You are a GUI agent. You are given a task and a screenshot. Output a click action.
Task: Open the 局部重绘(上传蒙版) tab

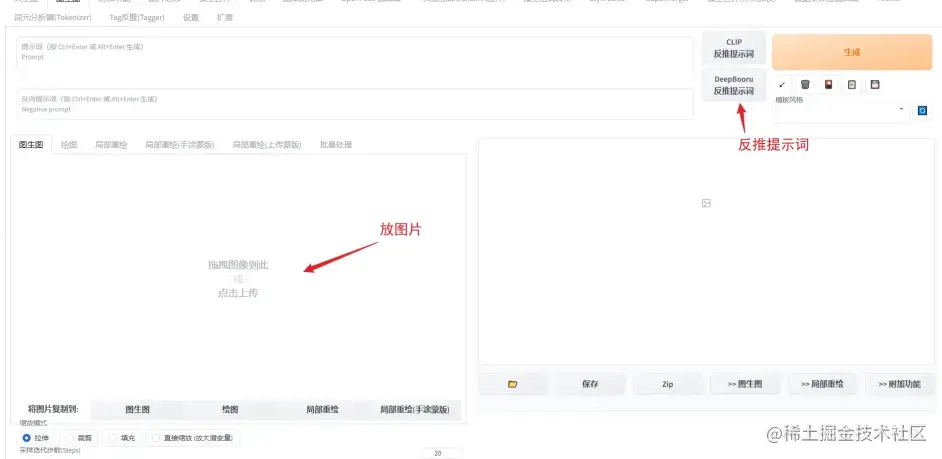pos(267,145)
